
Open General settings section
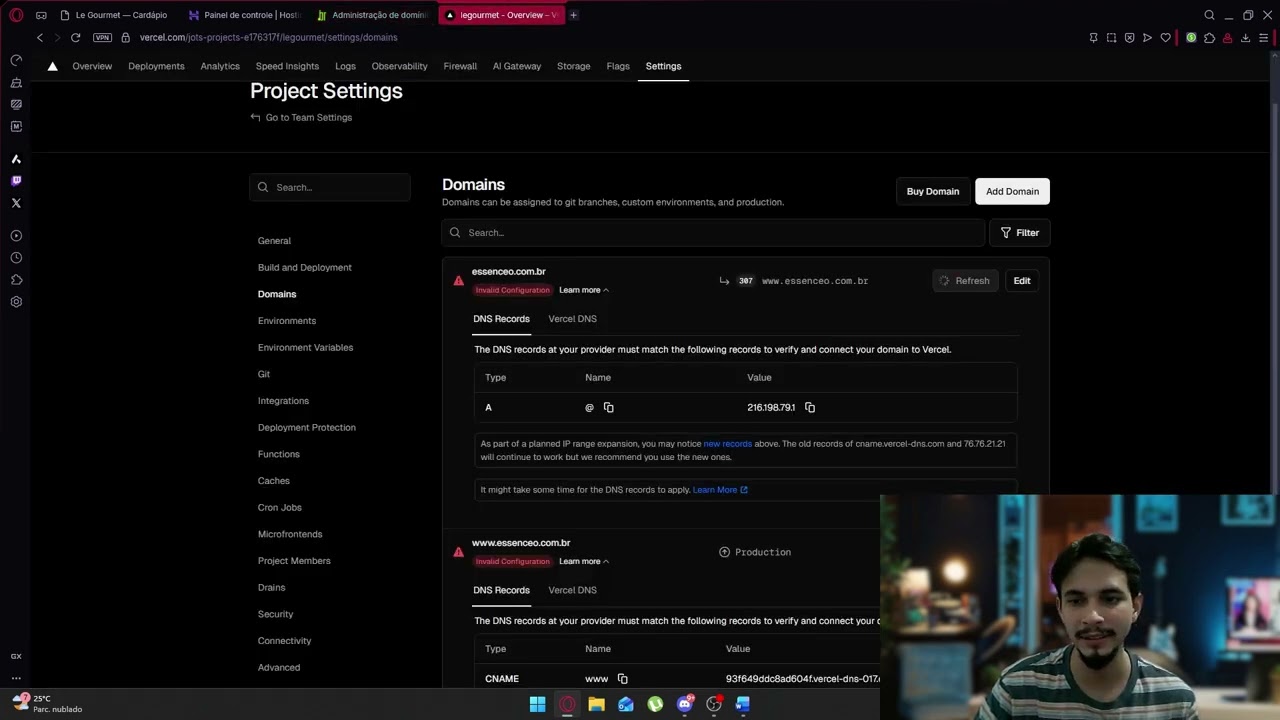pyautogui.click(x=274, y=241)
